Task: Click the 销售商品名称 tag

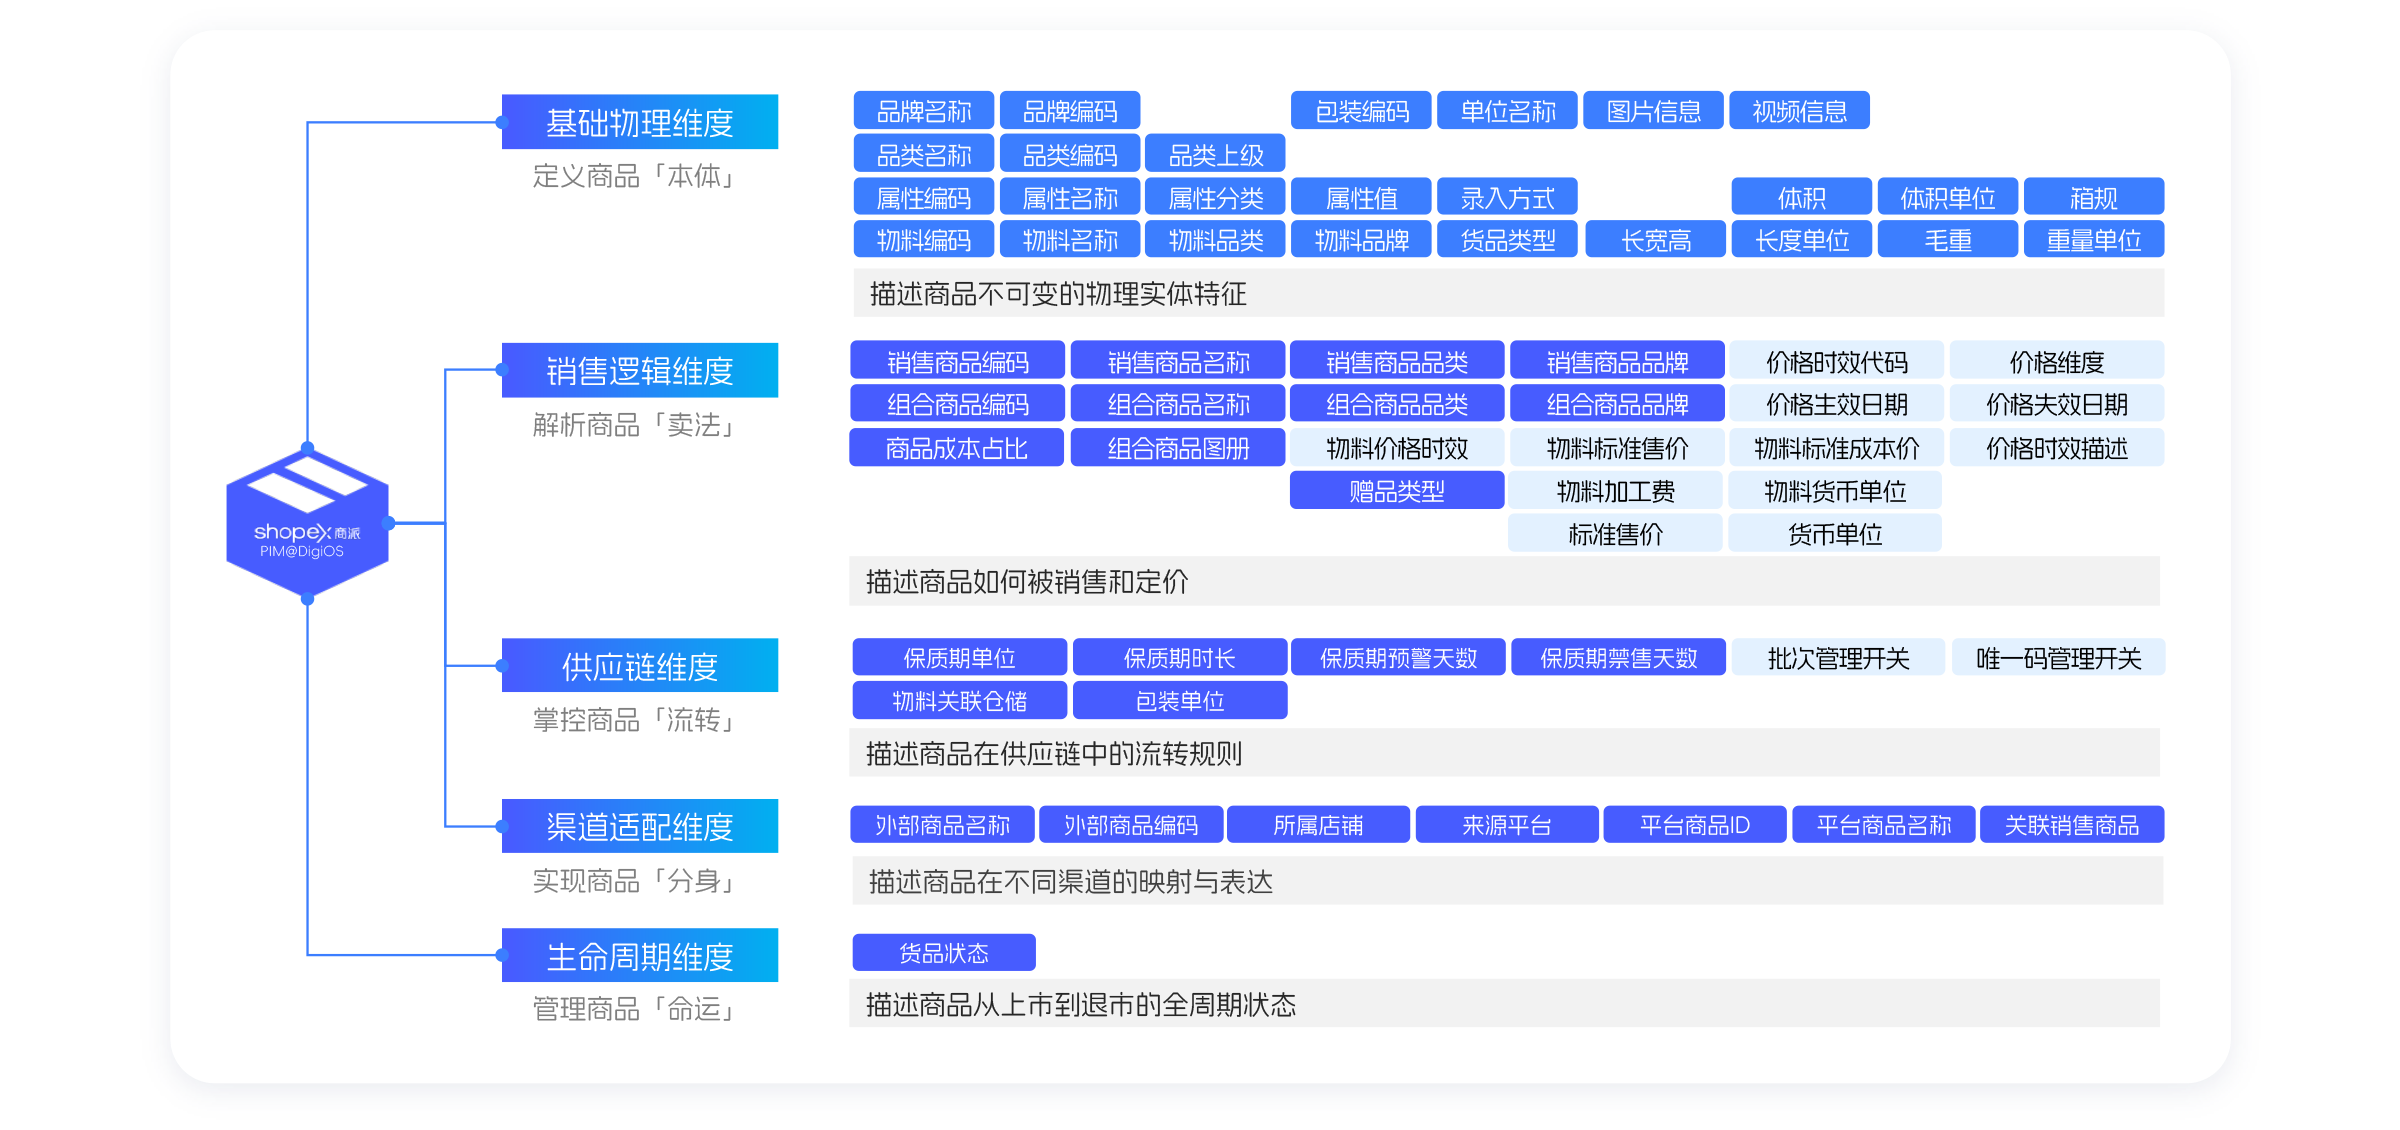Action: [x=1178, y=361]
